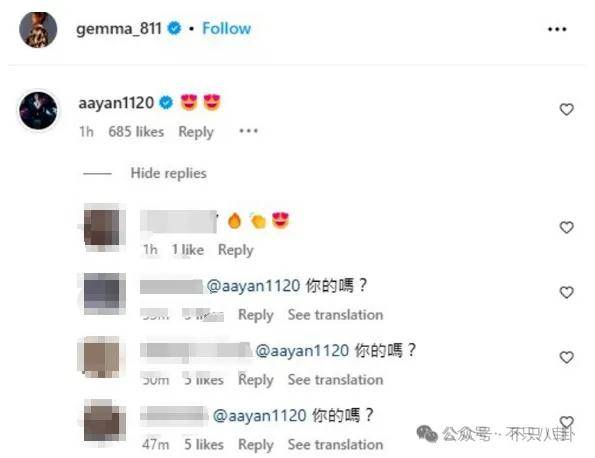This screenshot has width=595, height=458.
Task: Like the first 你的嗎 reply heart
Action: coord(566,293)
